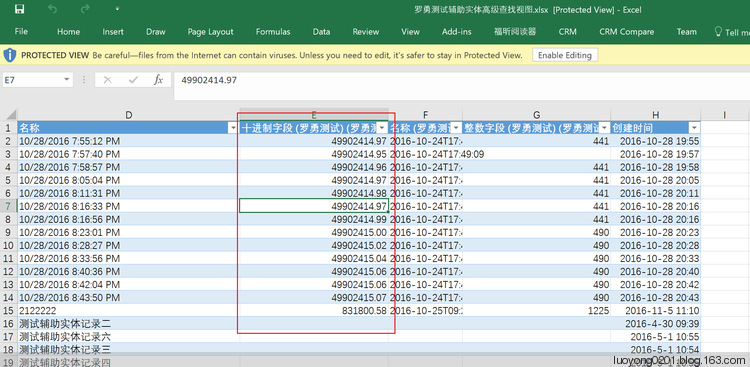This screenshot has height=367, width=750.
Task: Click cell 测试辅助实体记录三
Action: click(128, 349)
